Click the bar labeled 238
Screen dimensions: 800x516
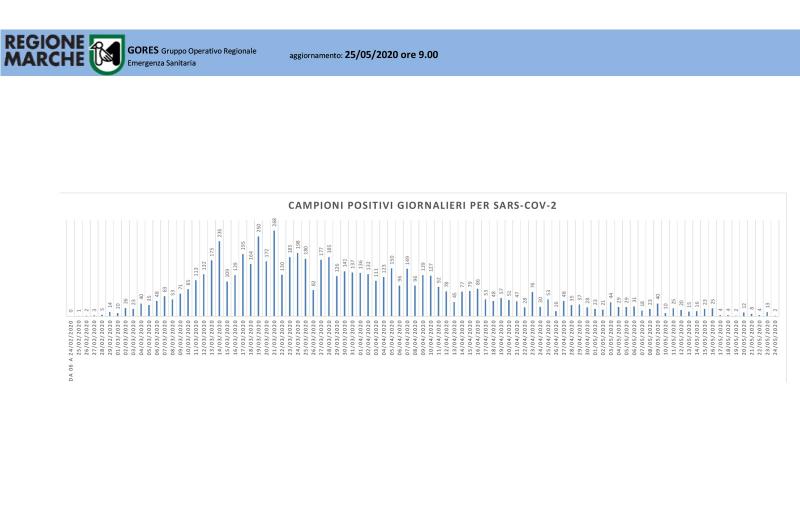click(219, 279)
